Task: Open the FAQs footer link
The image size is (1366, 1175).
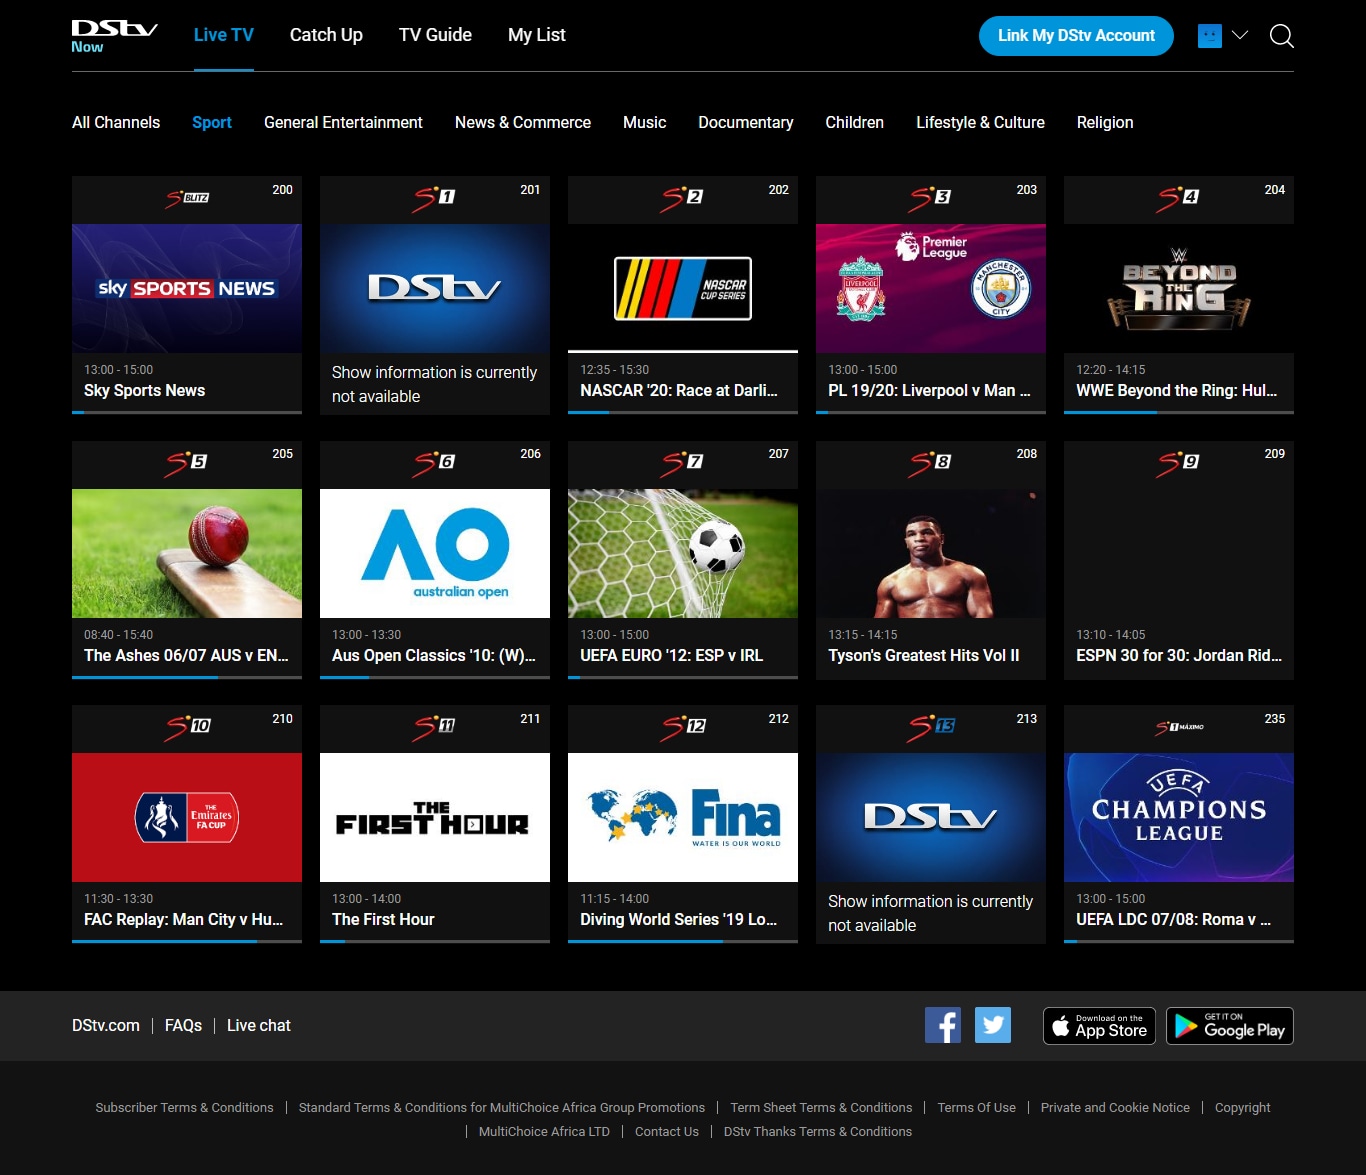Action: [183, 1025]
